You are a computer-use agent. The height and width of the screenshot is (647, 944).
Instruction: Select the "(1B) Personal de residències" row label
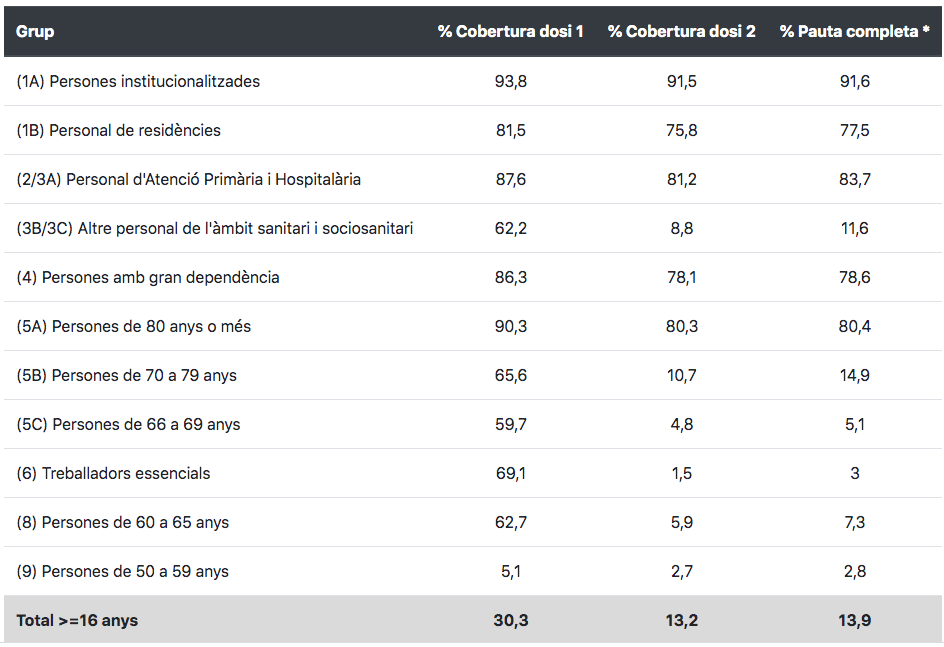[x=118, y=130]
